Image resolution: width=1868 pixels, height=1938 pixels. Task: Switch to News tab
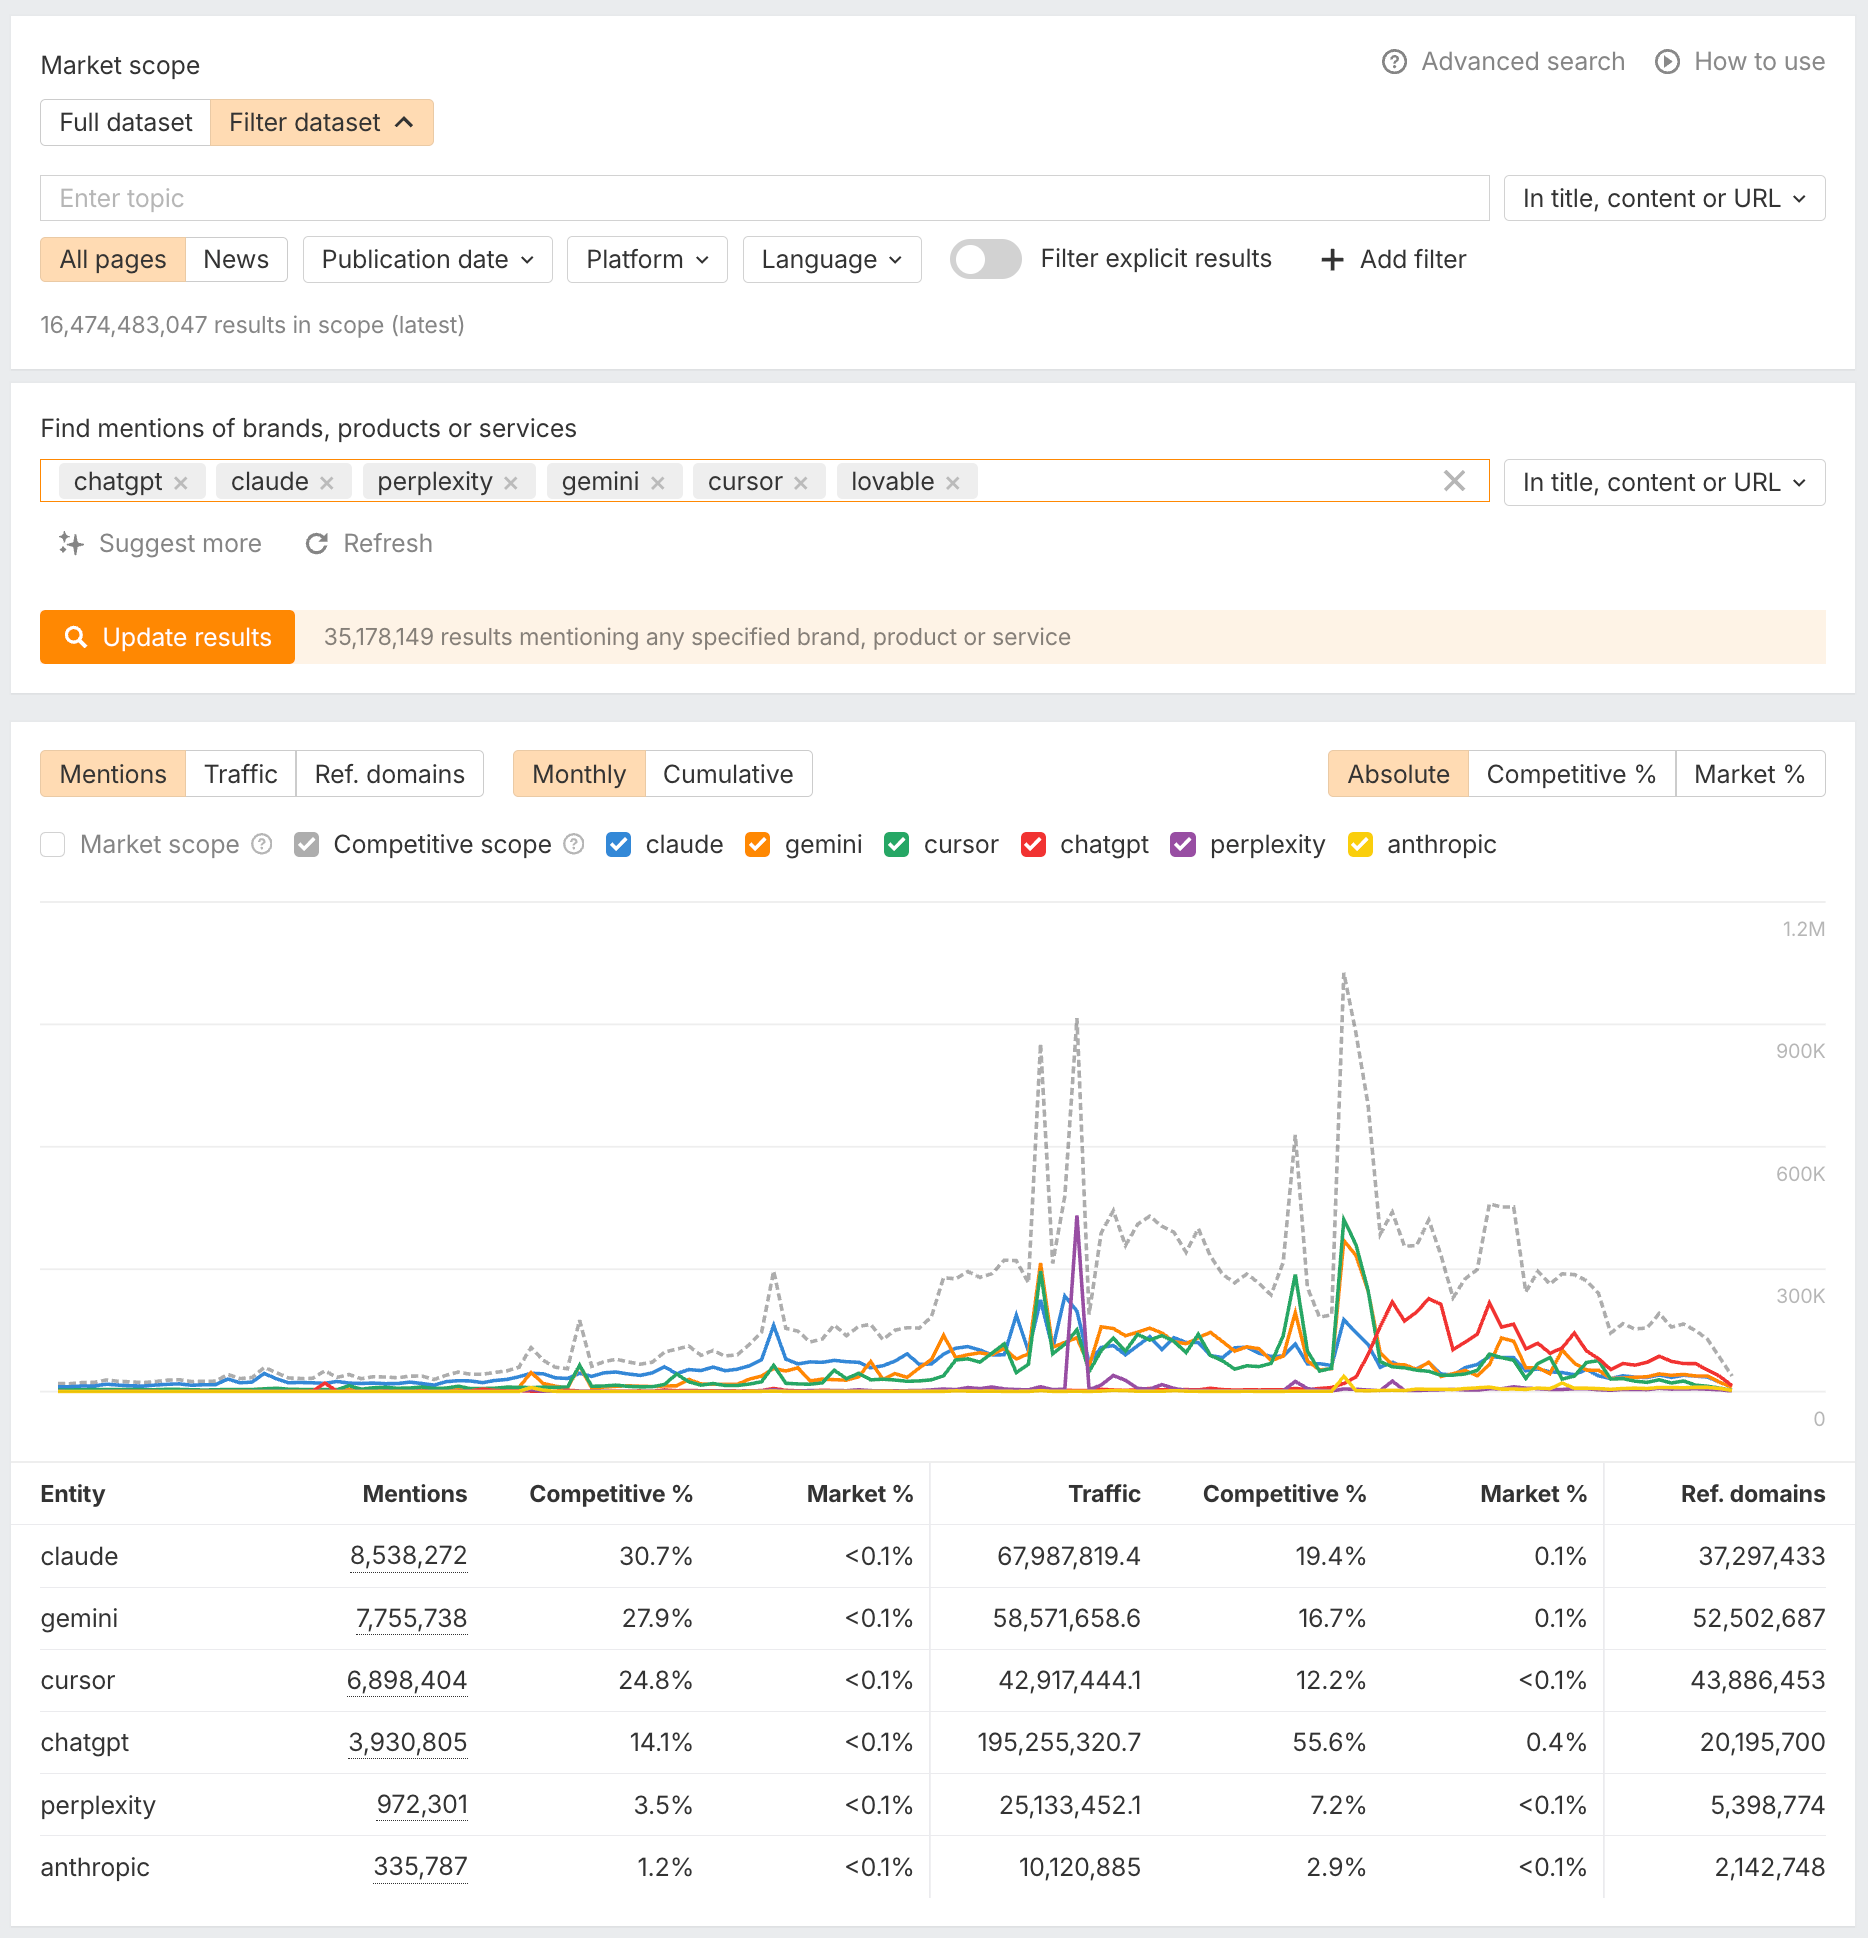click(x=236, y=259)
